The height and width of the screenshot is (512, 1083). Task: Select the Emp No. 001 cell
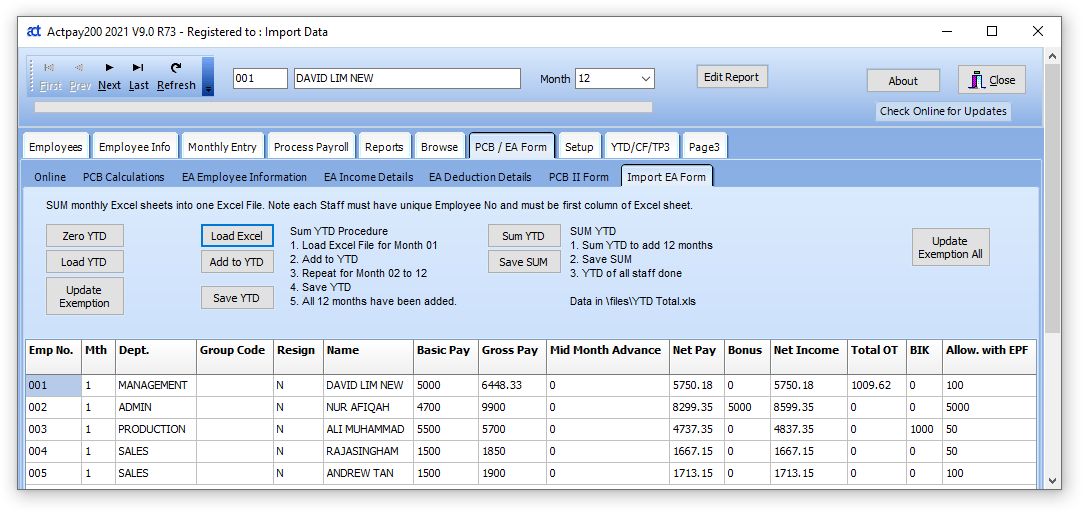[52, 385]
